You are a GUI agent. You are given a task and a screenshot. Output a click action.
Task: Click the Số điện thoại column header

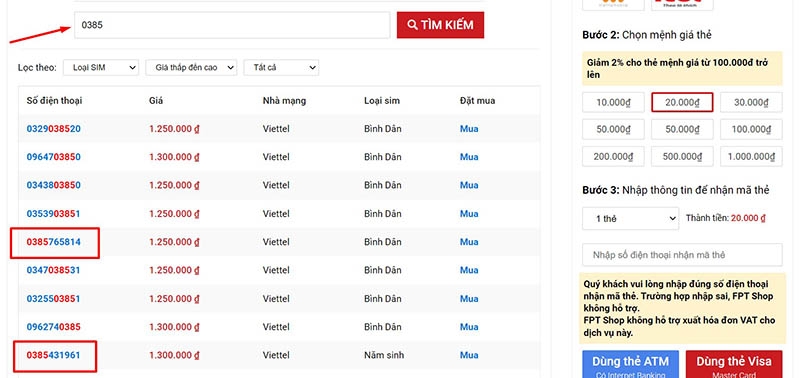[54, 101]
